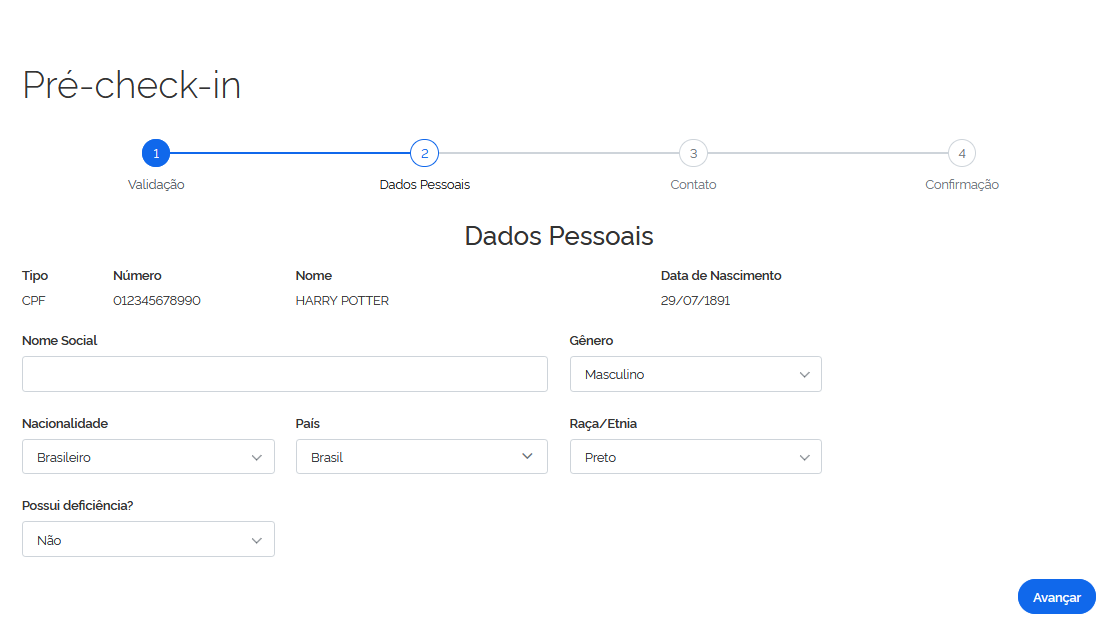The image size is (1119, 628).
Task: Open the Raça/Etnia dropdown showing Preto
Action: tap(696, 457)
